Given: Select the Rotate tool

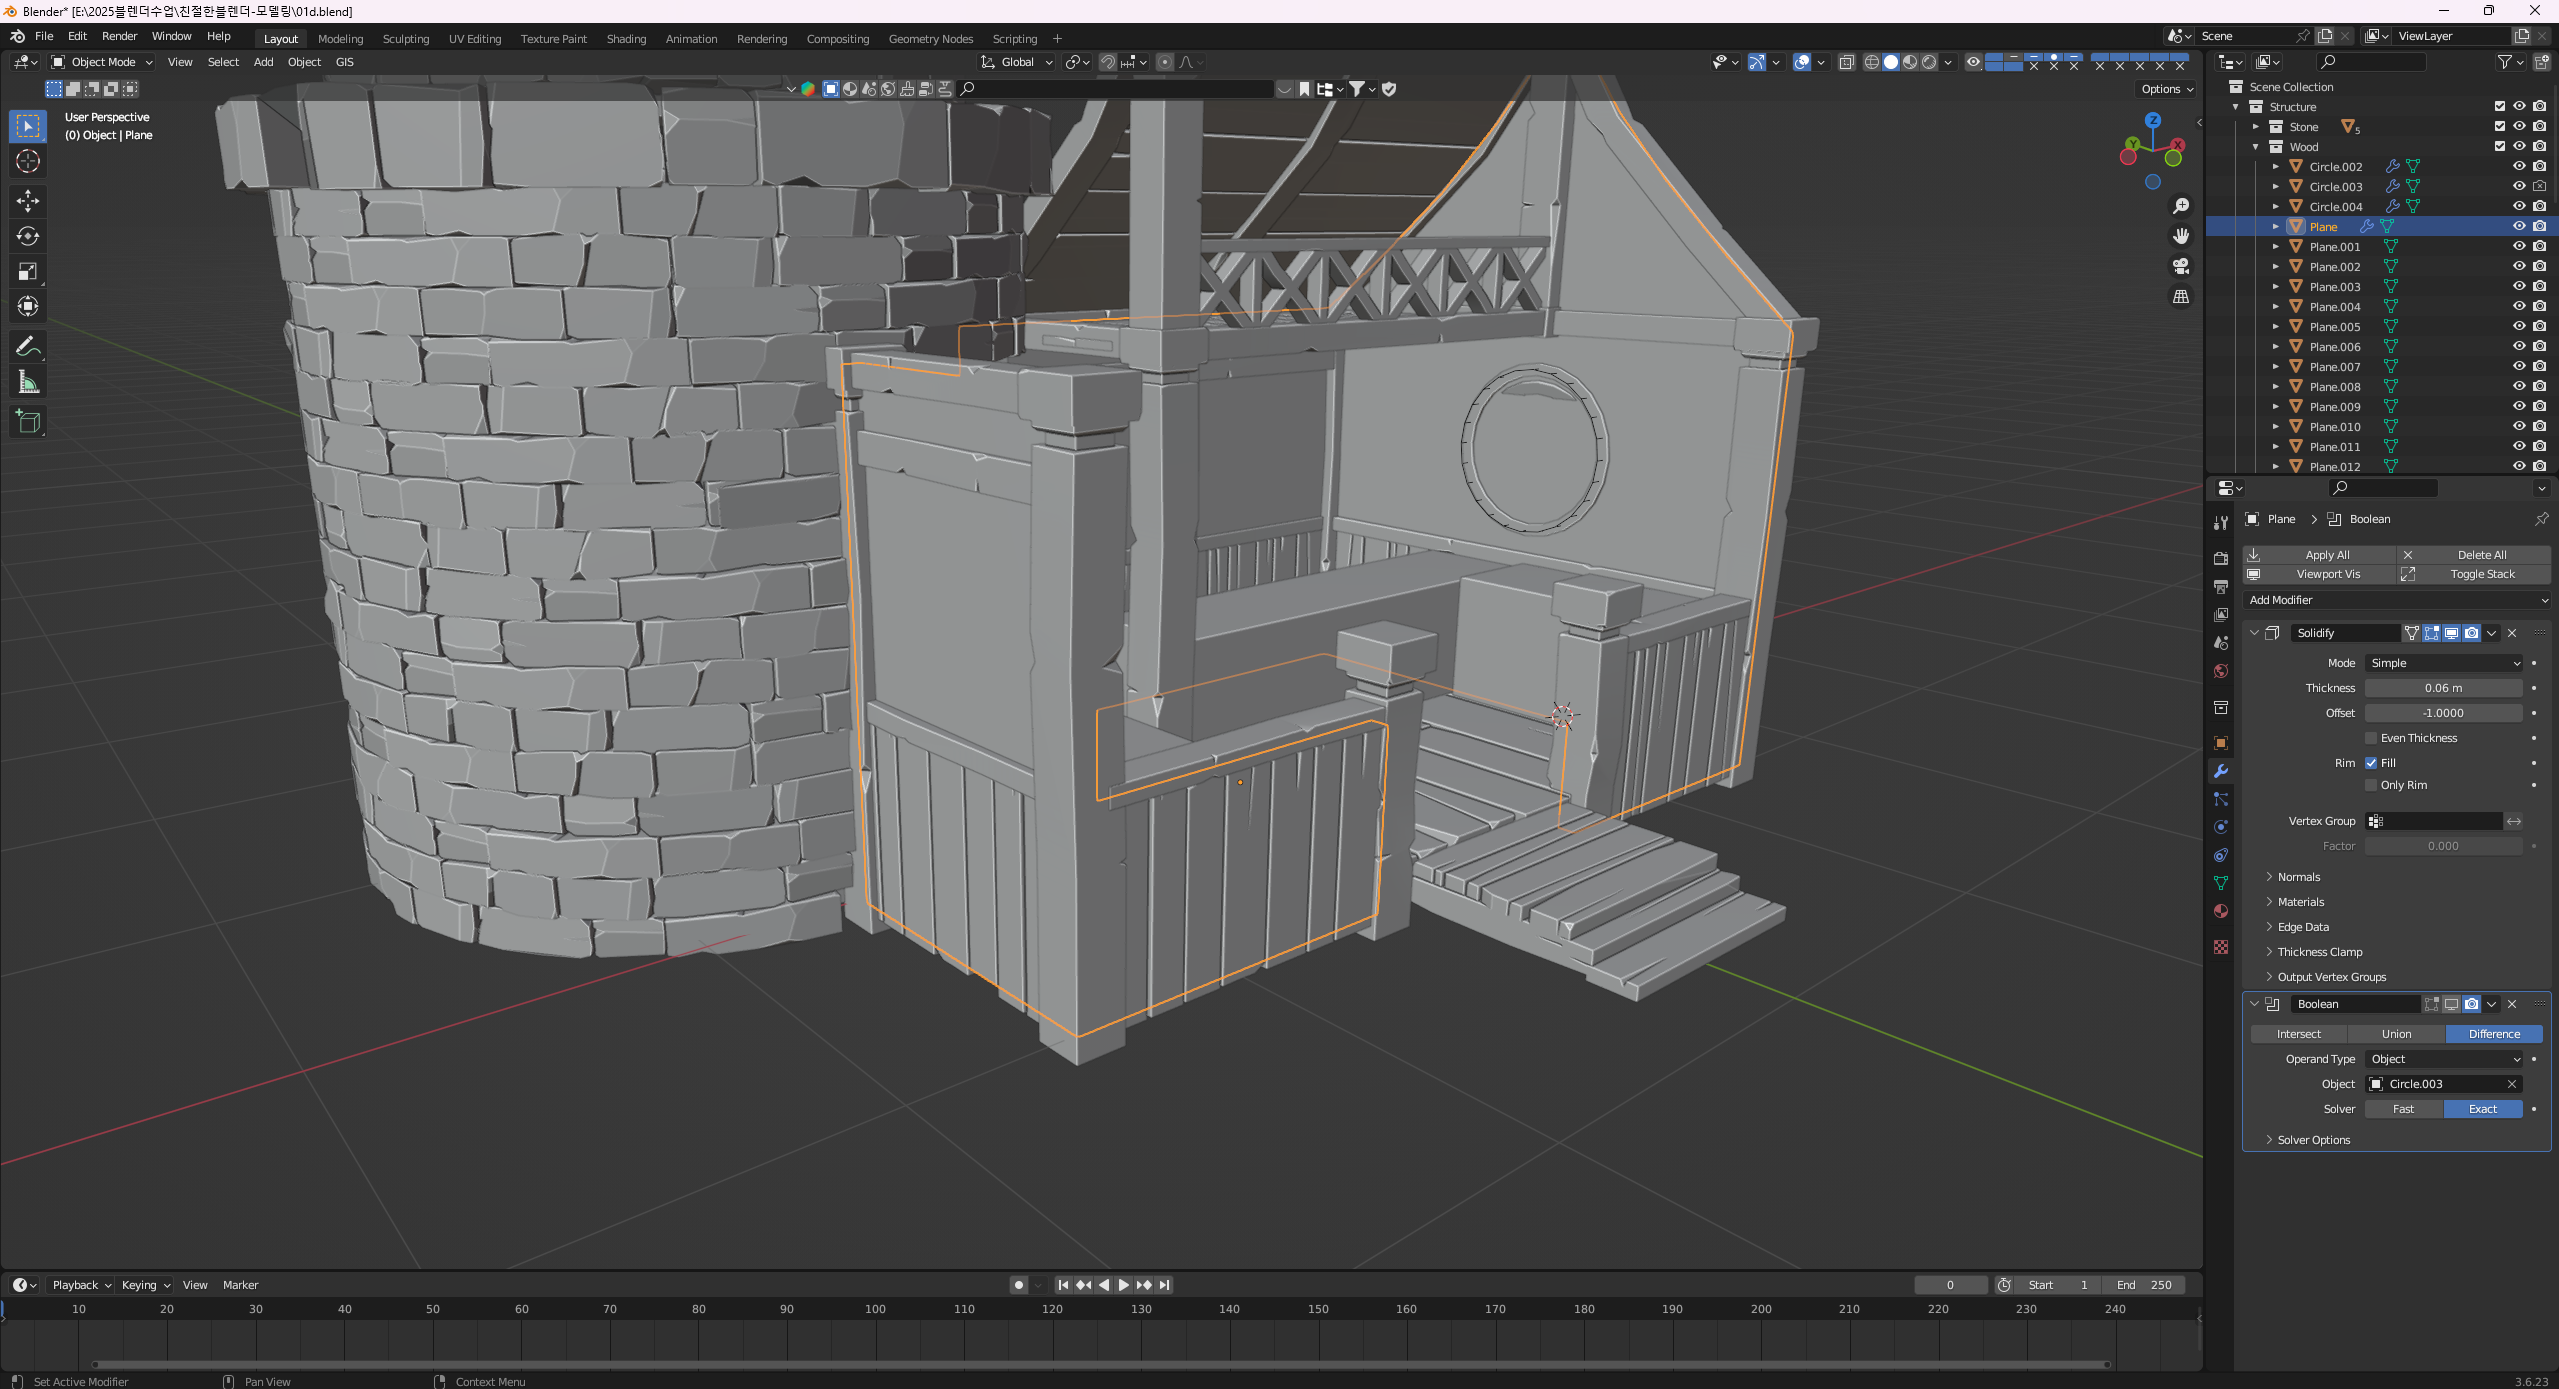Looking at the screenshot, I should click(28, 236).
